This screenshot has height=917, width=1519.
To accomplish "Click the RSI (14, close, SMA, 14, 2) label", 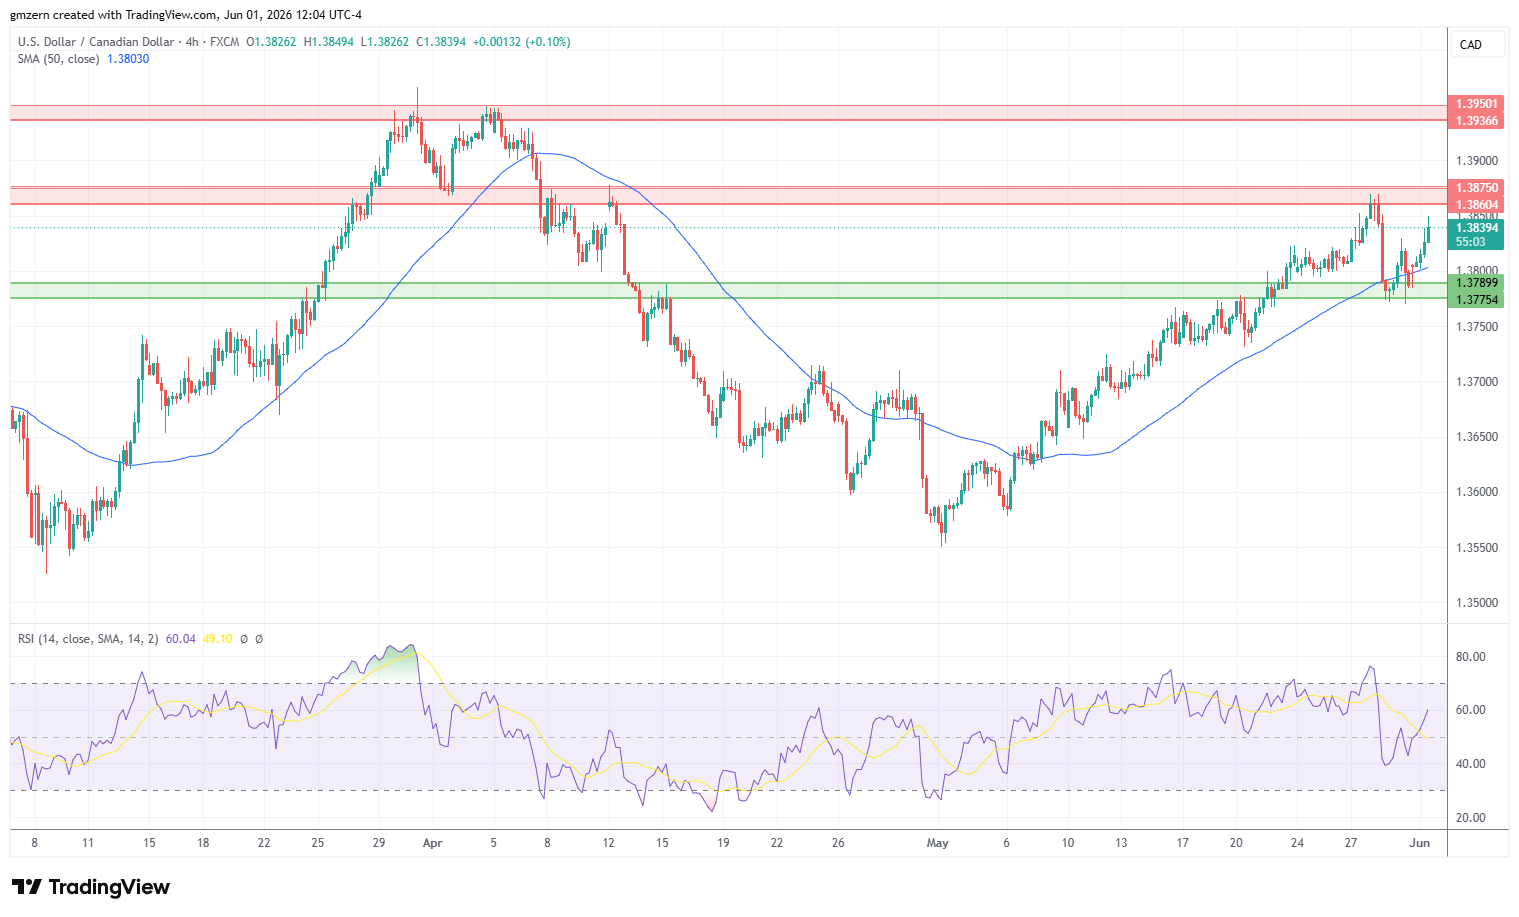I will pos(88,639).
